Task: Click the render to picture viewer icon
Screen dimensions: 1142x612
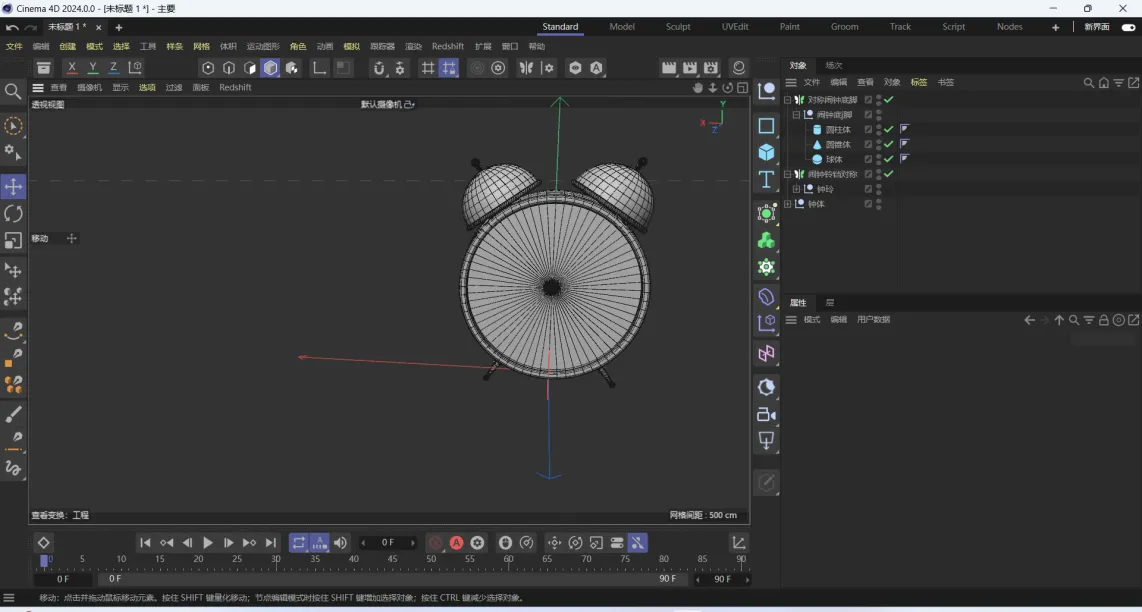Action: pyautogui.click(x=689, y=68)
